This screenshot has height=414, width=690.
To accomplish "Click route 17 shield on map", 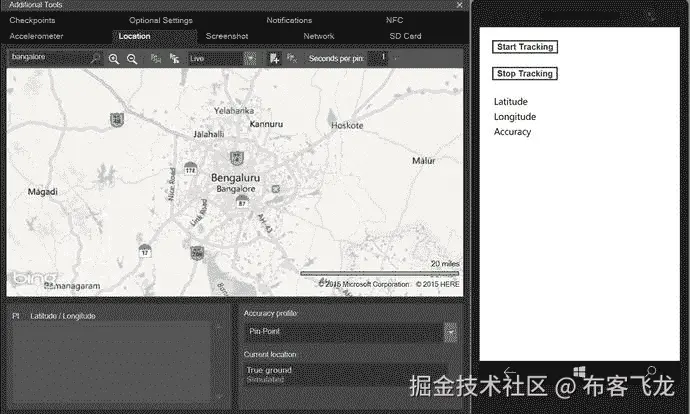I will pos(145,251).
